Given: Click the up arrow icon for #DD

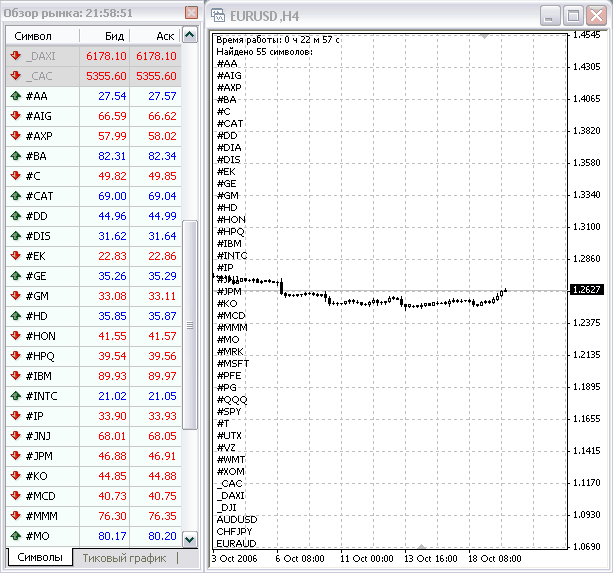Looking at the screenshot, I should (16, 215).
